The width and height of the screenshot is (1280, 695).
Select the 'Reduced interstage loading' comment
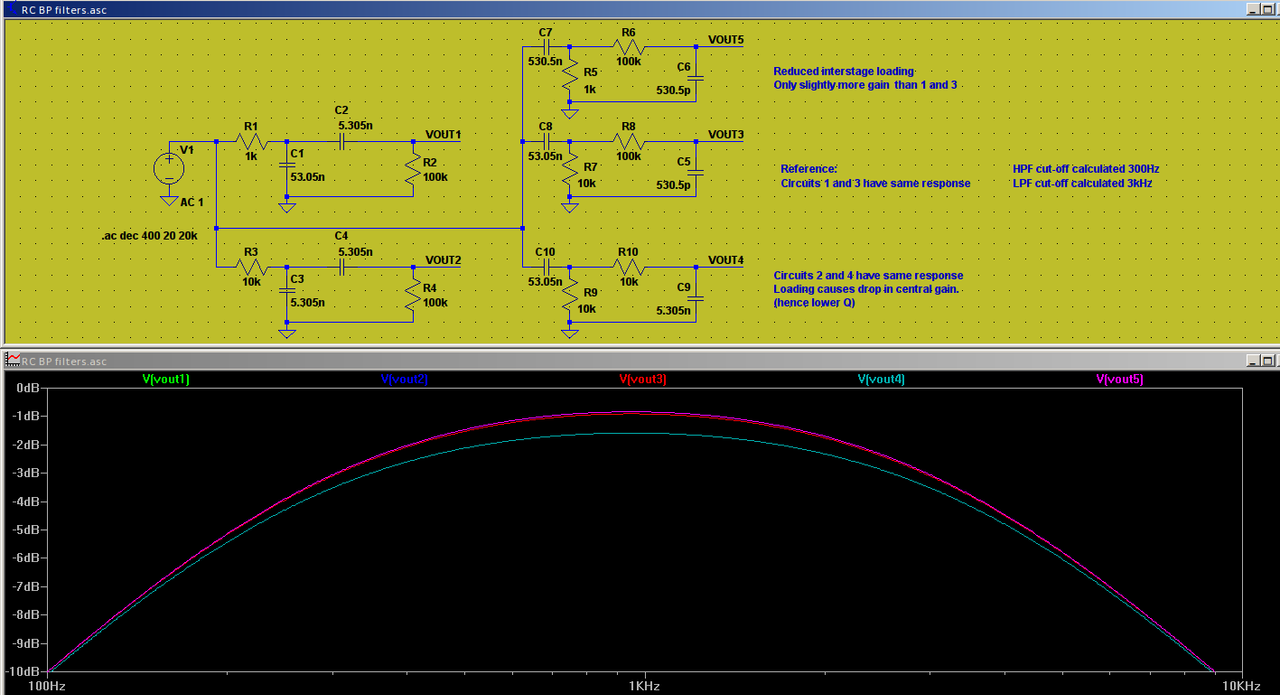click(843, 72)
